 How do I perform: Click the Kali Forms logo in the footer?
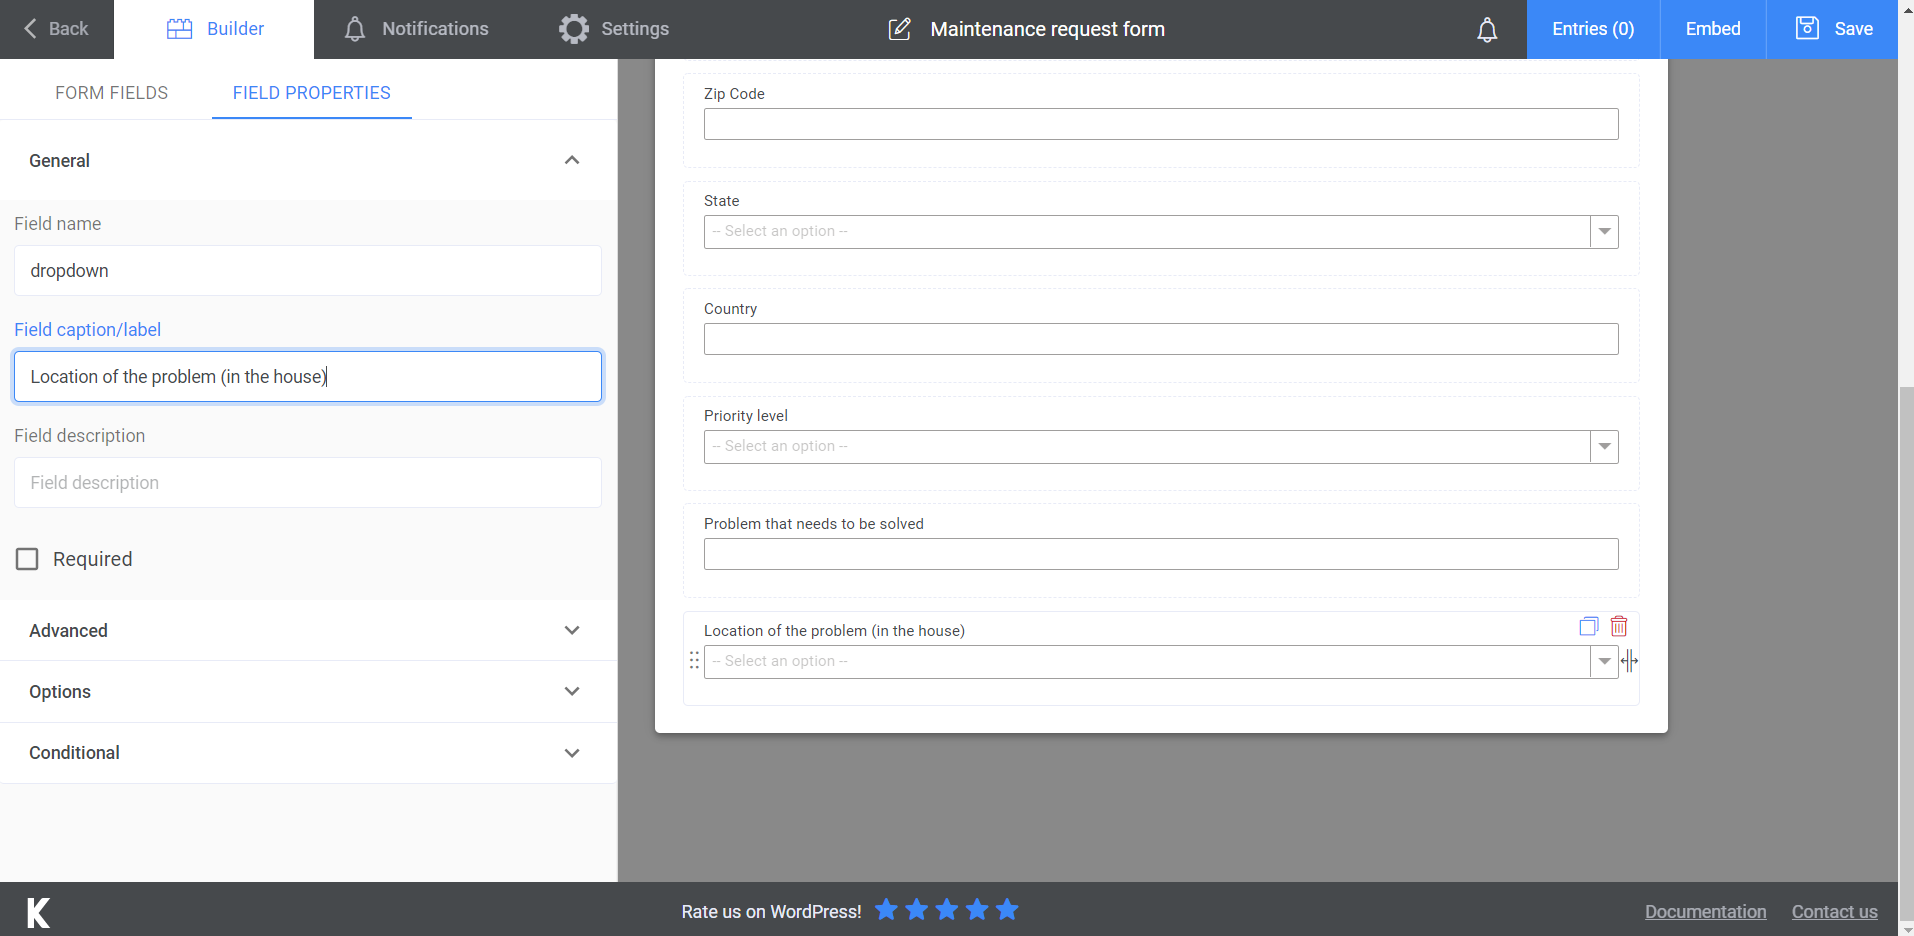(x=36, y=910)
